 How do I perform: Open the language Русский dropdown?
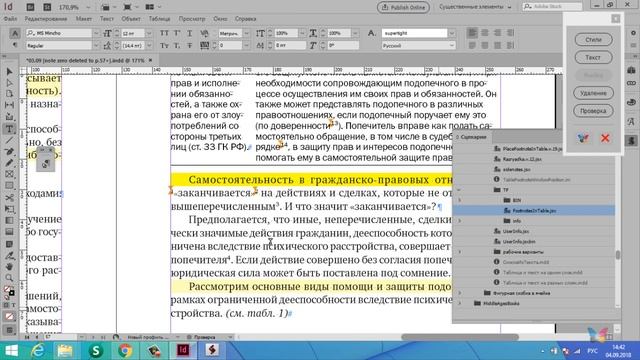(451, 46)
